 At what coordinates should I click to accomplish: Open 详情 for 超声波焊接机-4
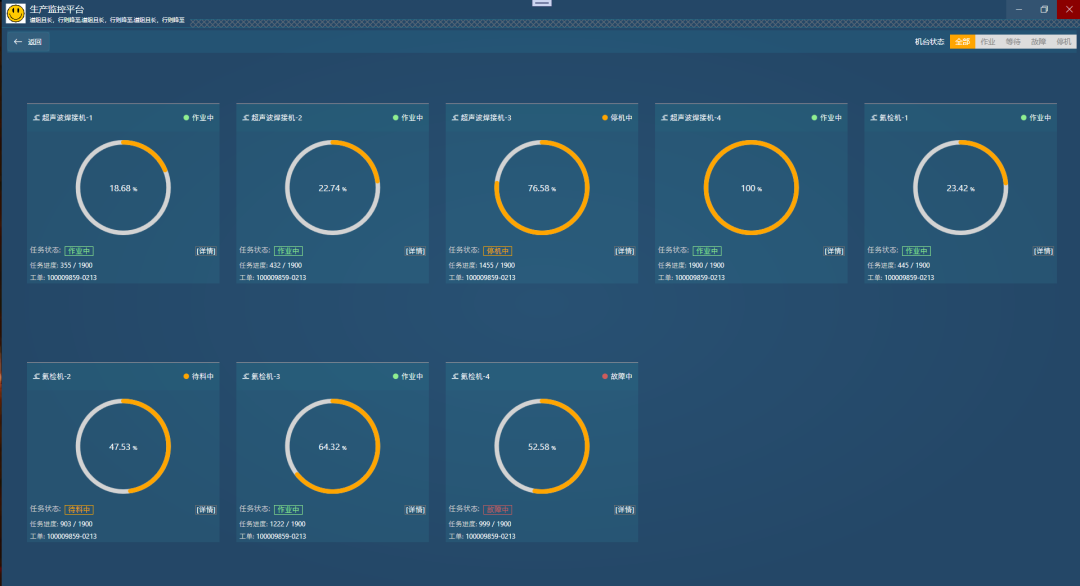pyautogui.click(x=834, y=251)
